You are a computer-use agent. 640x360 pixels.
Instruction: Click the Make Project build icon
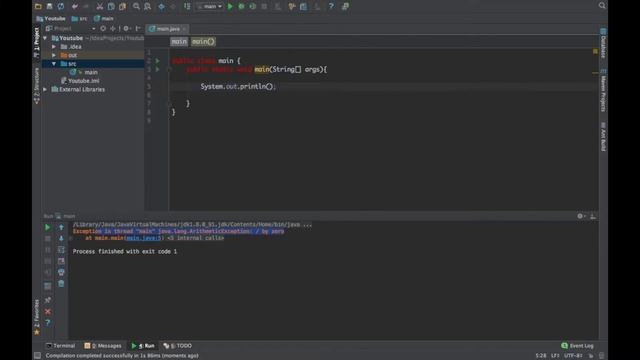(187, 7)
